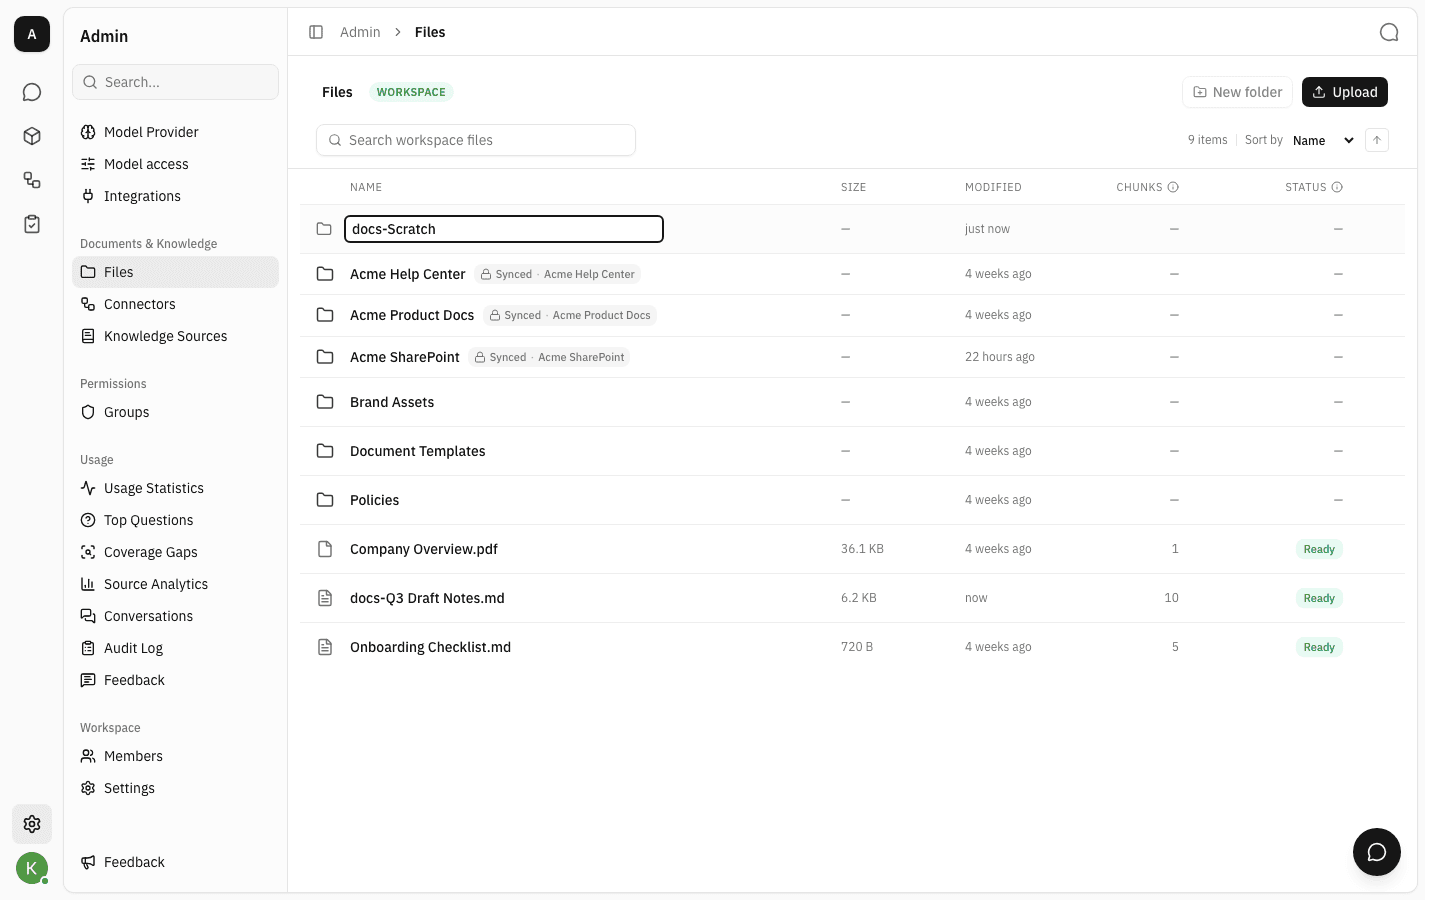The width and height of the screenshot is (1440, 900).
Task: Open Groups under Permissions
Action: tap(175, 412)
